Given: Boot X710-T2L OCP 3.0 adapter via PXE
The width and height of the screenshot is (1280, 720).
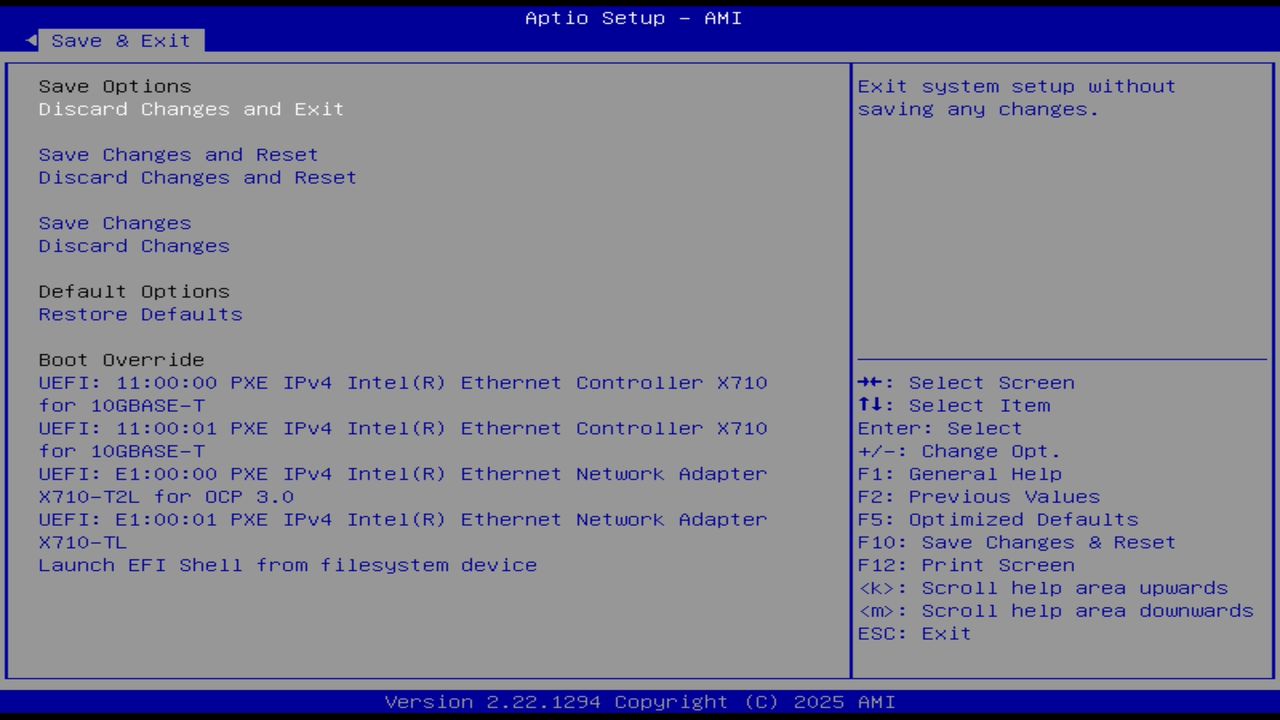Looking at the screenshot, I should 402,474.
